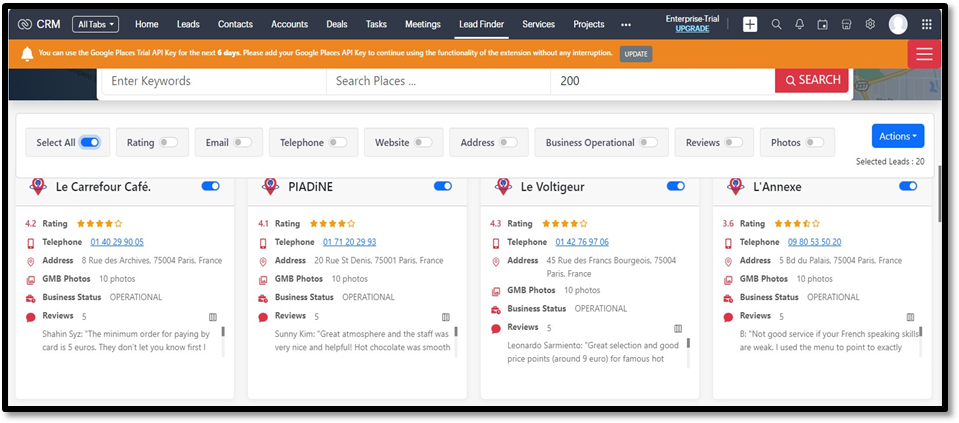Open the more tabs ellipsis menu
This screenshot has height=423, width=959.
(626, 25)
